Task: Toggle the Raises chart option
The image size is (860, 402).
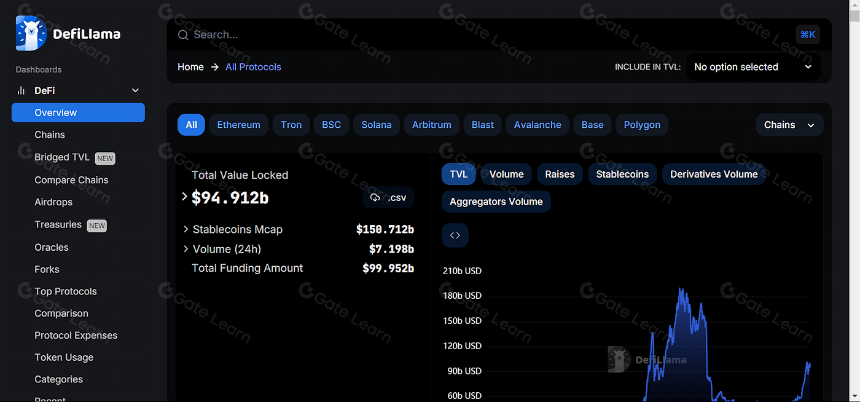Action: pyautogui.click(x=560, y=174)
